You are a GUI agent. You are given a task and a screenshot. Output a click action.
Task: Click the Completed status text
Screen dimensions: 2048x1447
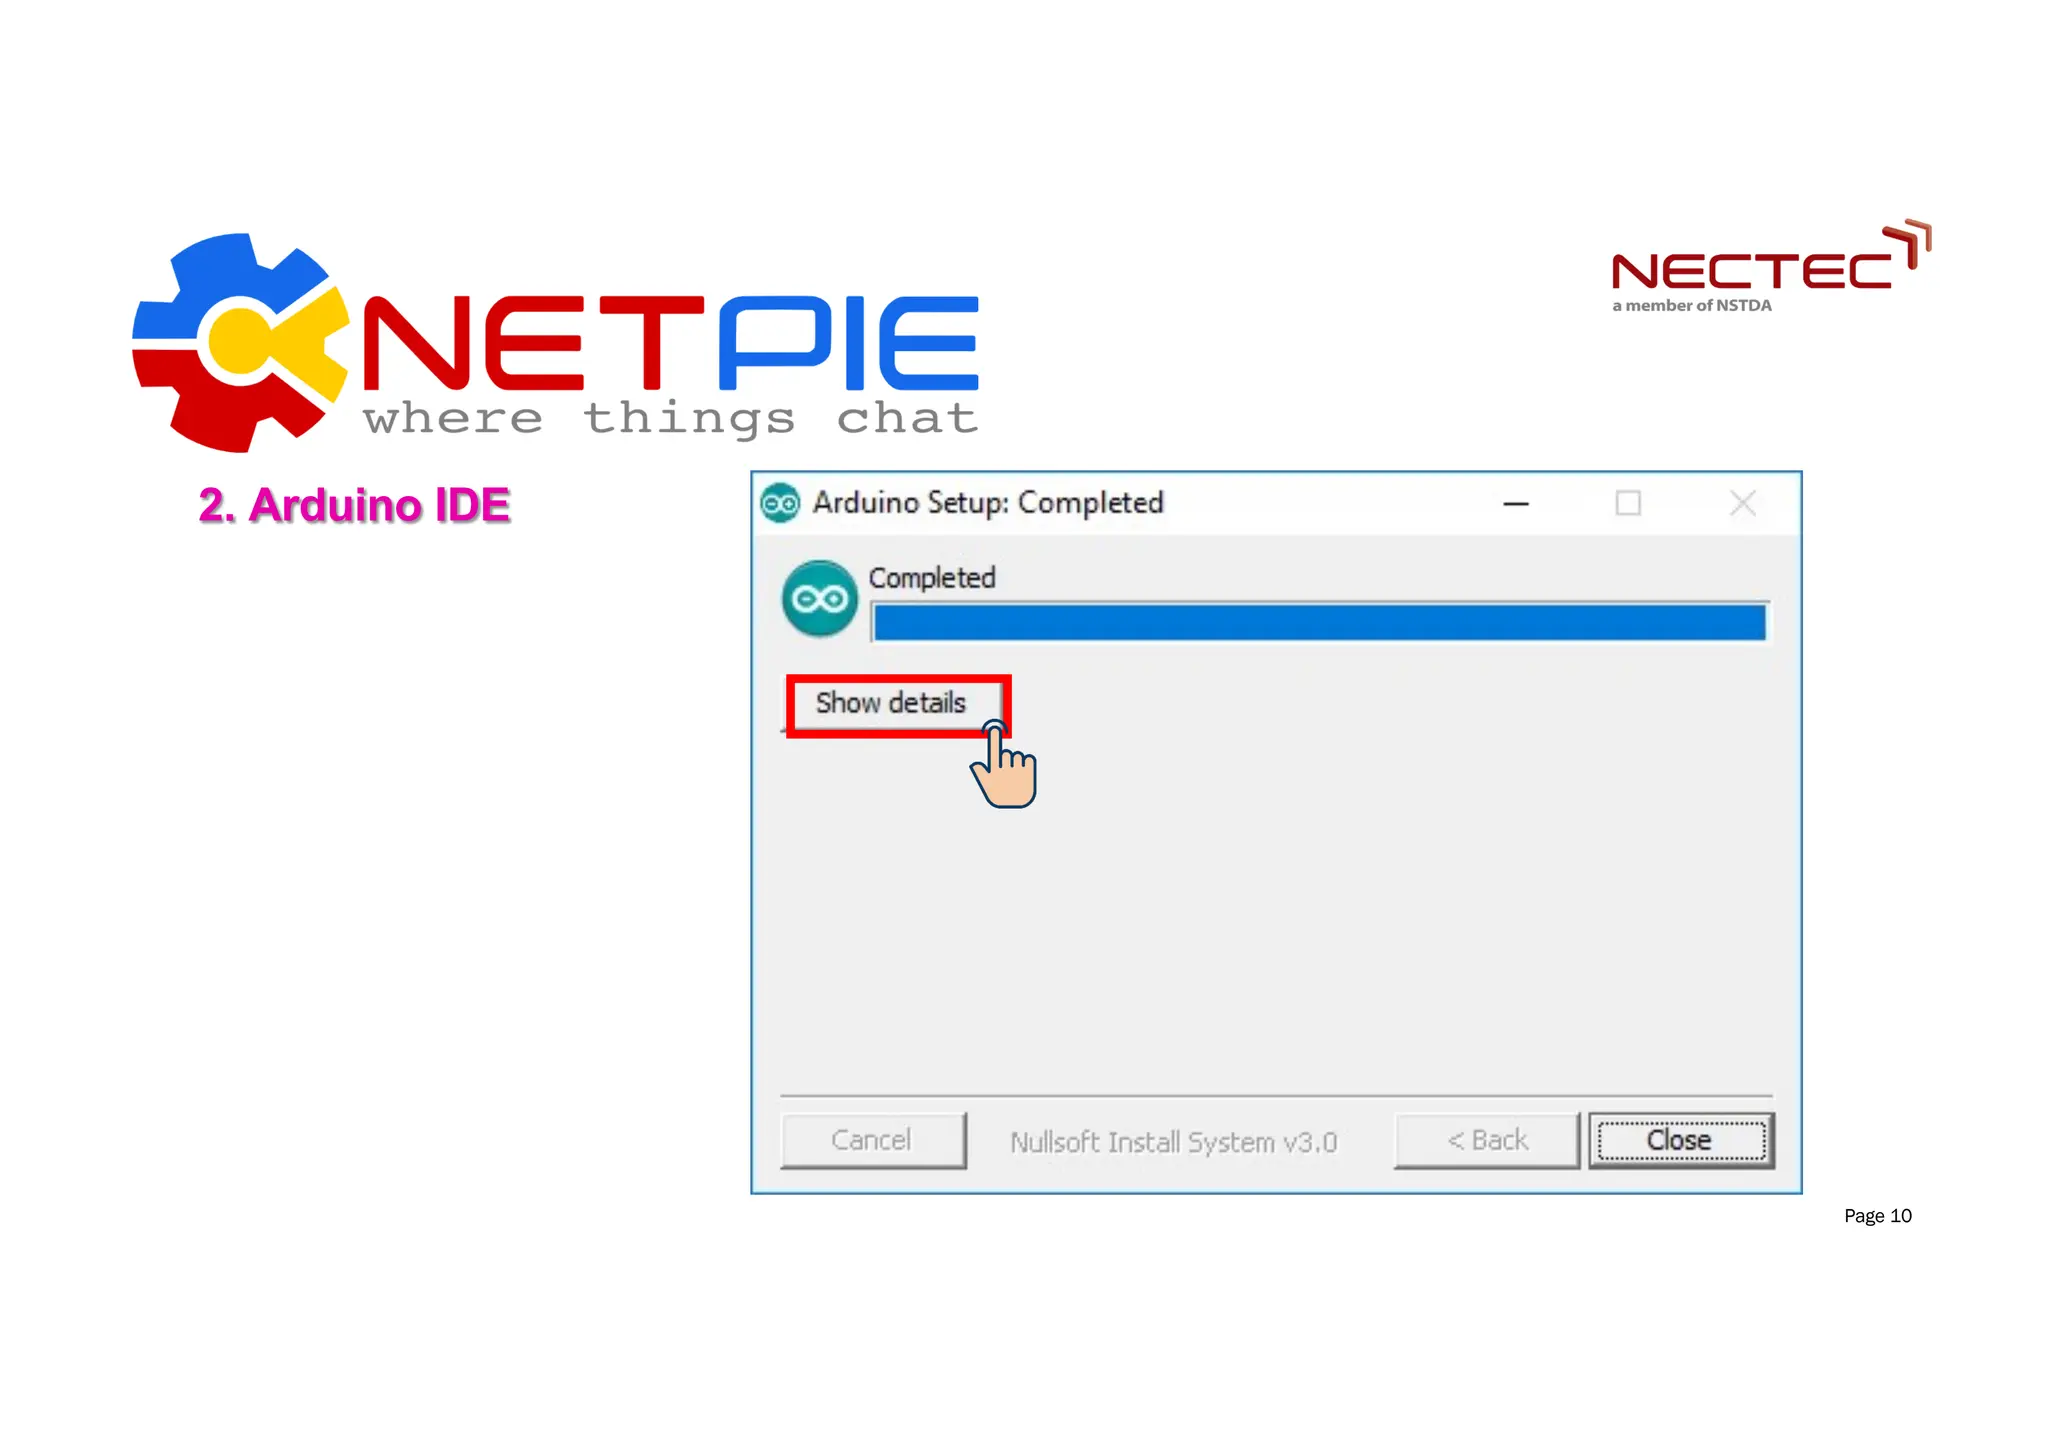point(932,578)
